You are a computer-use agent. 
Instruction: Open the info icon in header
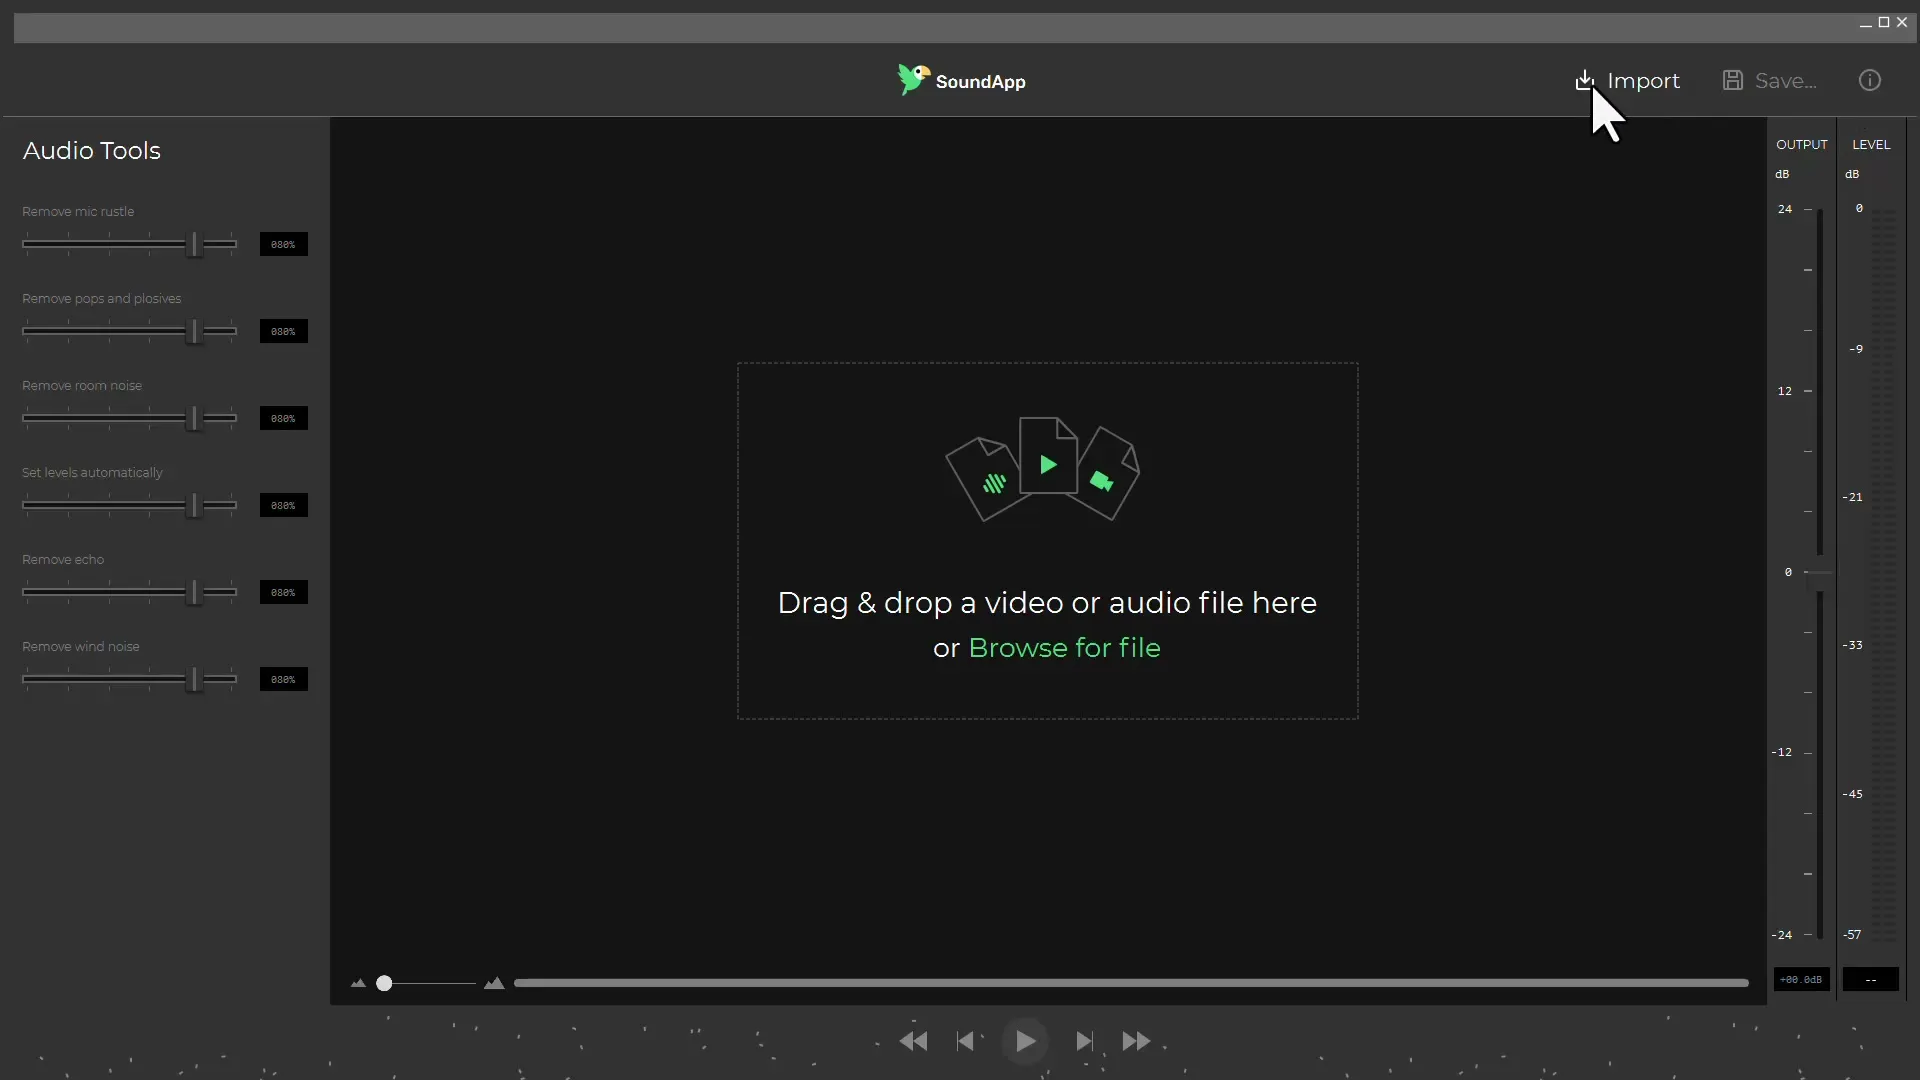point(1870,81)
